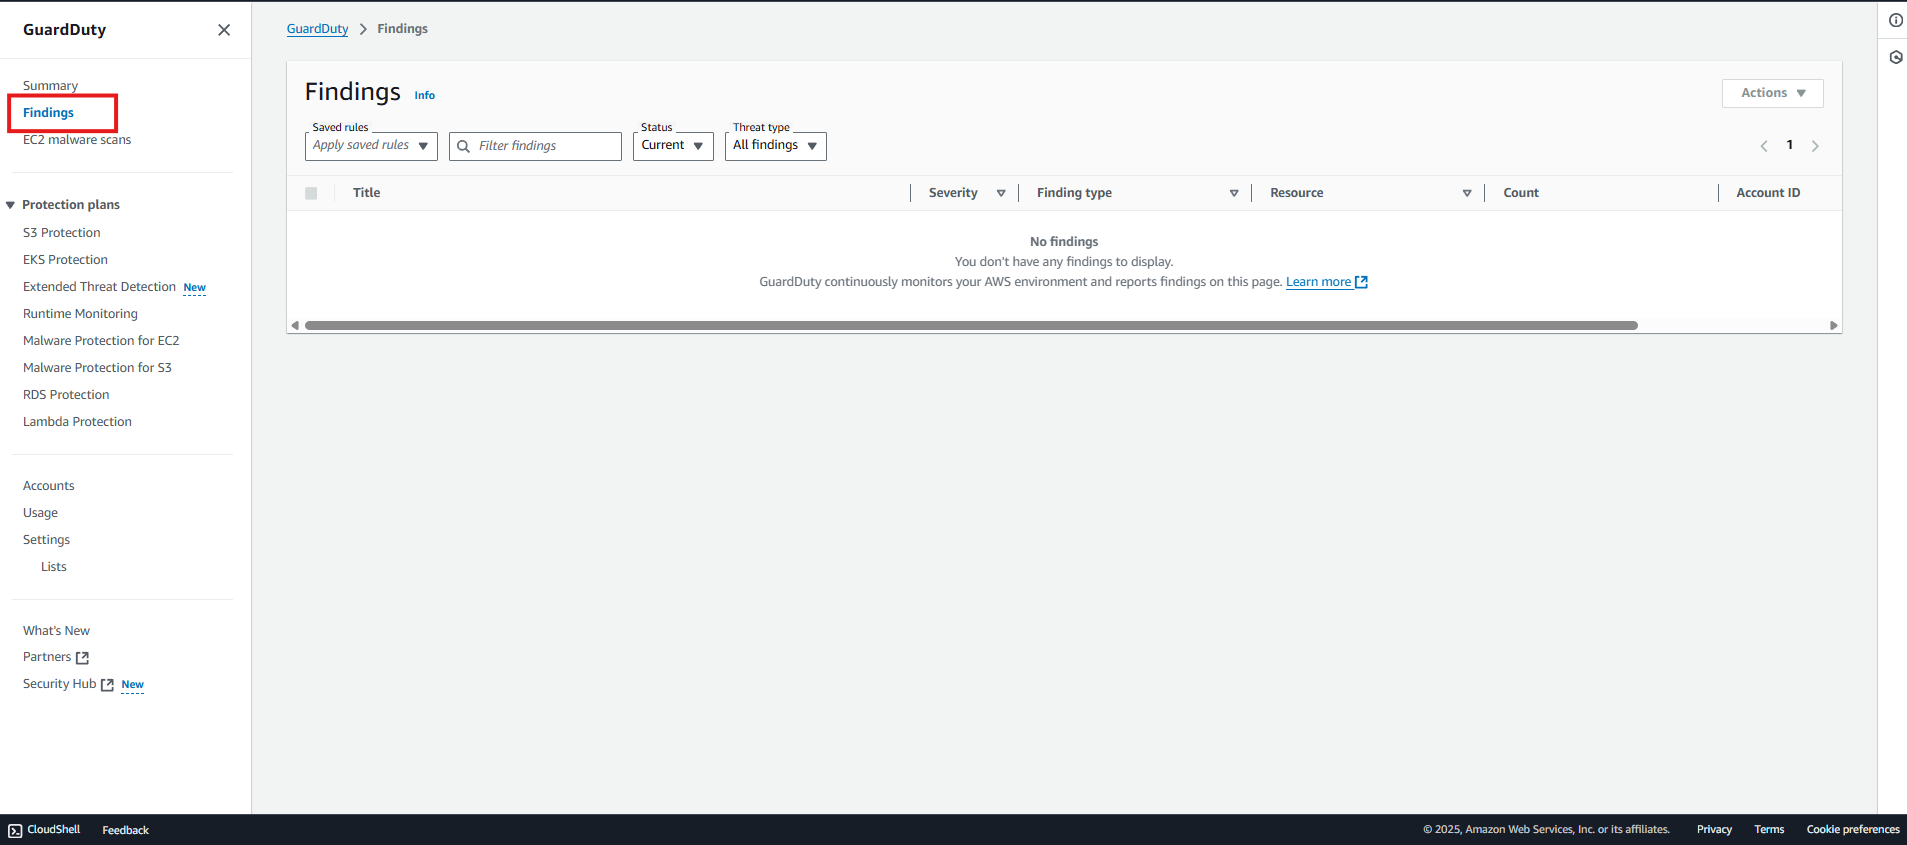Collapse the Protection plans section
This screenshot has height=845, width=1907.
[11, 205]
